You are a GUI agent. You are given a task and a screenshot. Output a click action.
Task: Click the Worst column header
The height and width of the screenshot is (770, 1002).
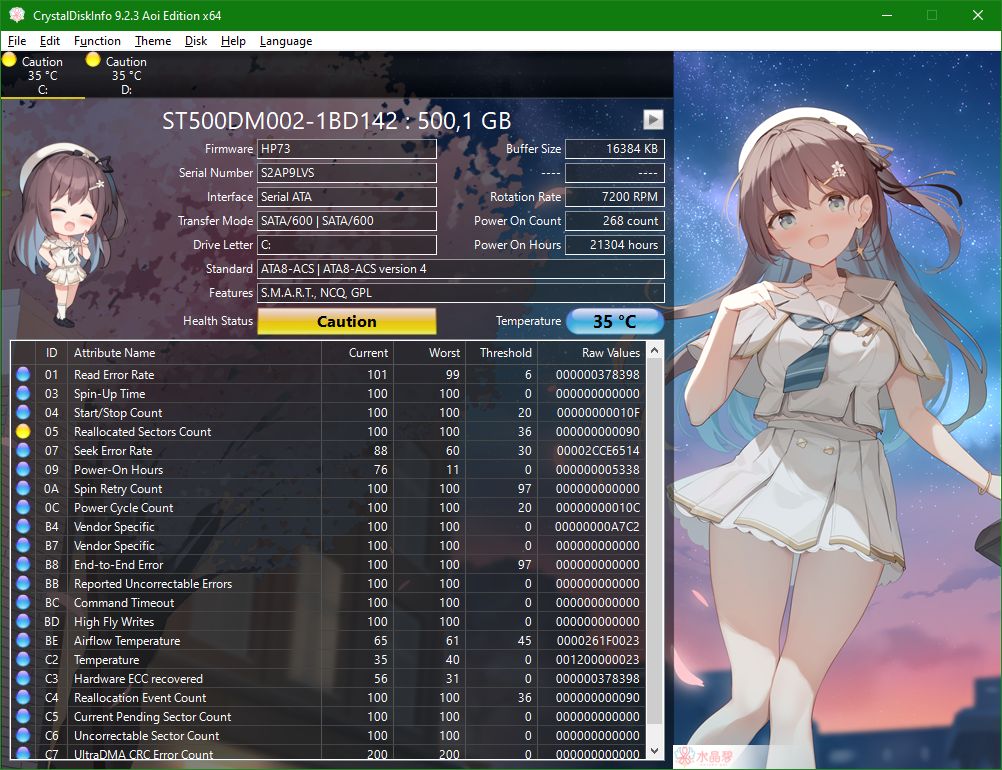click(429, 353)
